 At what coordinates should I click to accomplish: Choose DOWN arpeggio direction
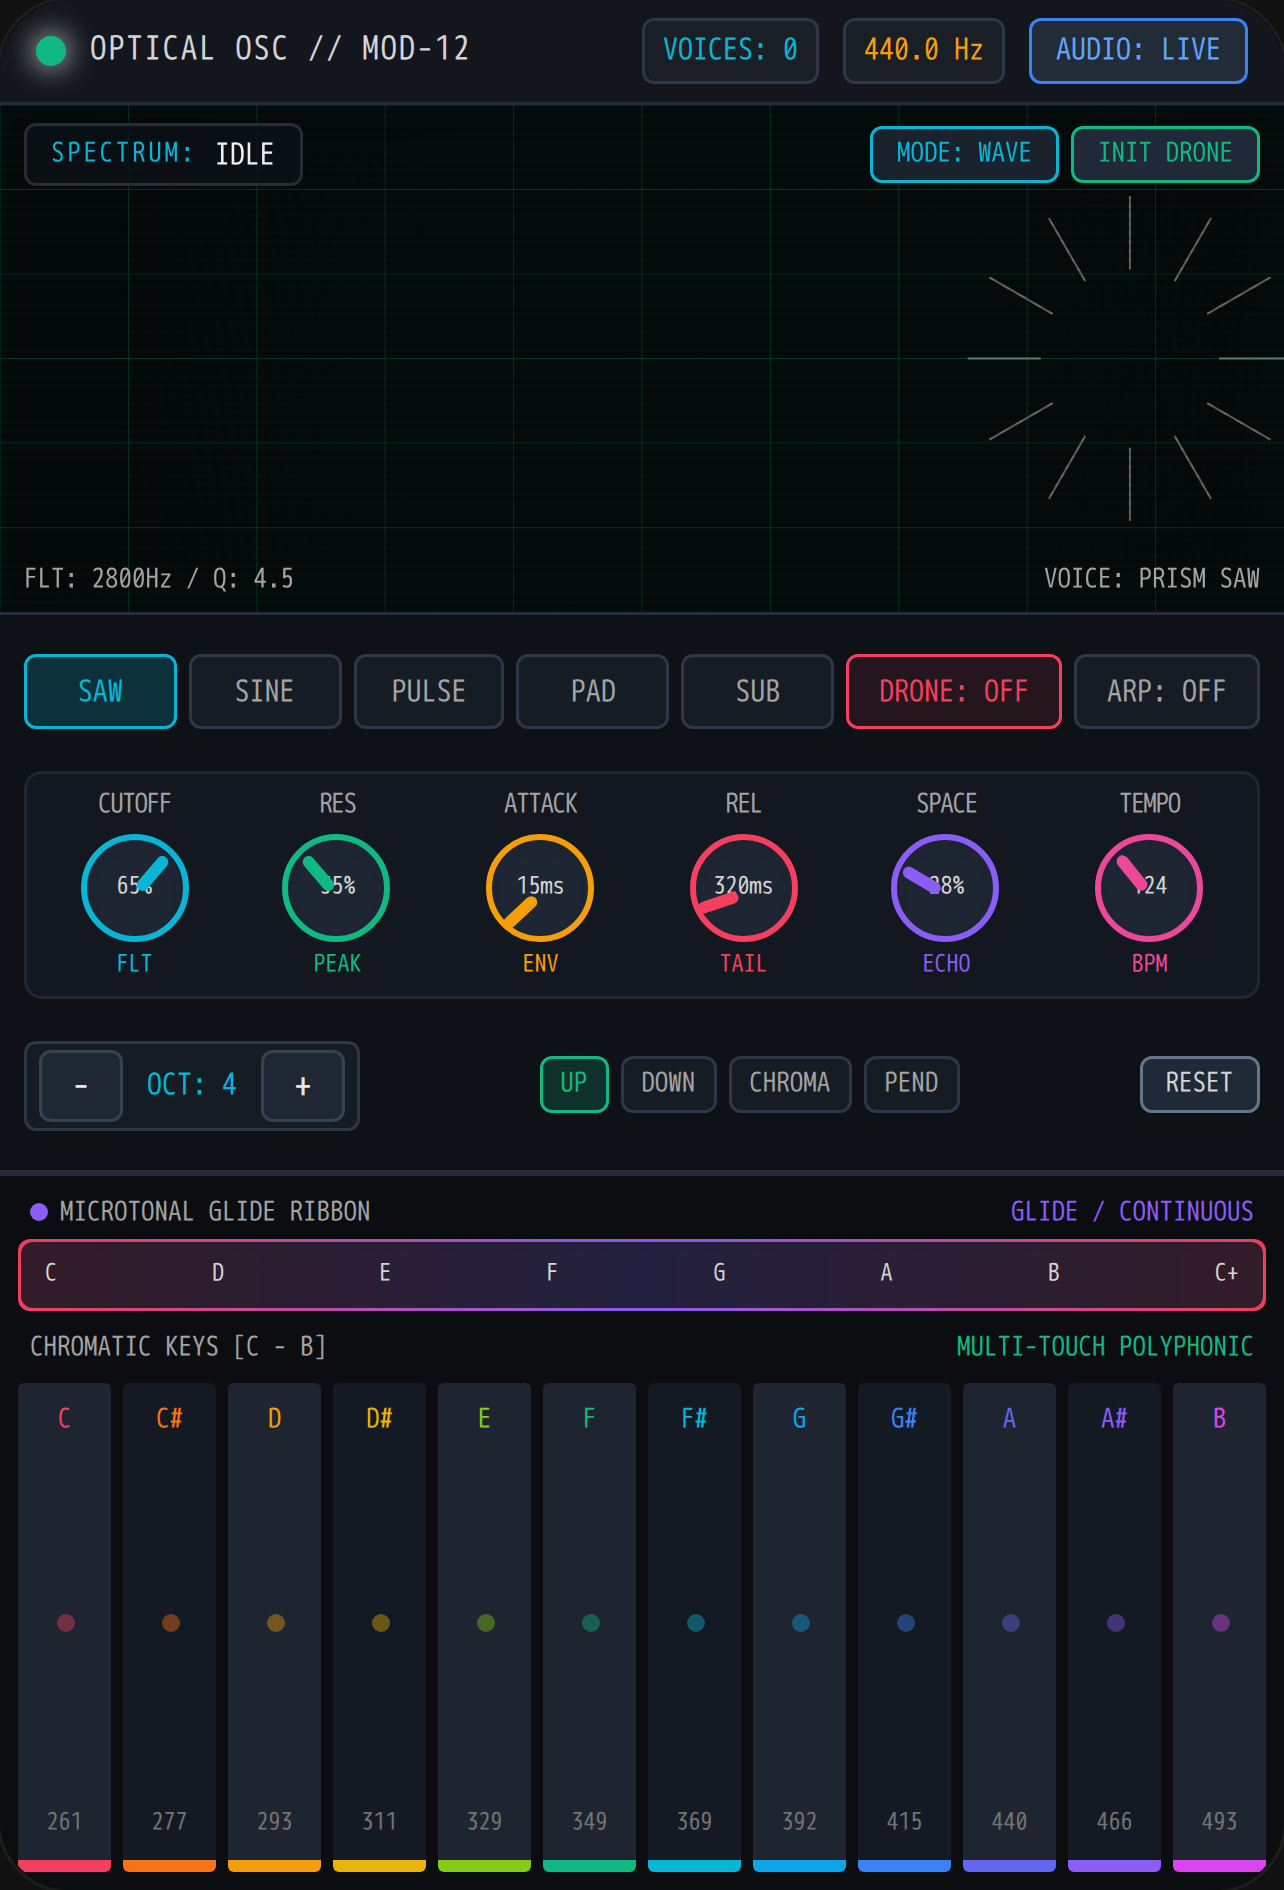click(668, 1084)
